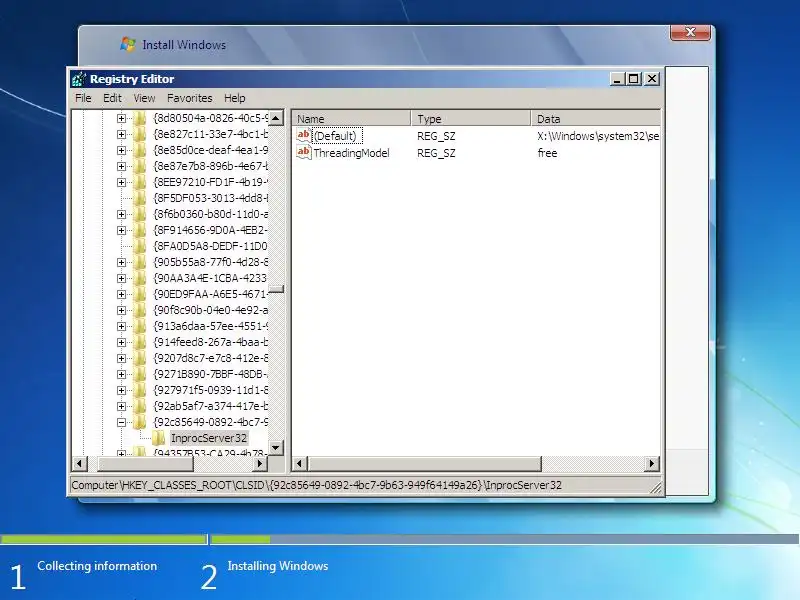Expand the {9271B890-7BBF-48DB key
This screenshot has height=600, width=800.
point(121,374)
